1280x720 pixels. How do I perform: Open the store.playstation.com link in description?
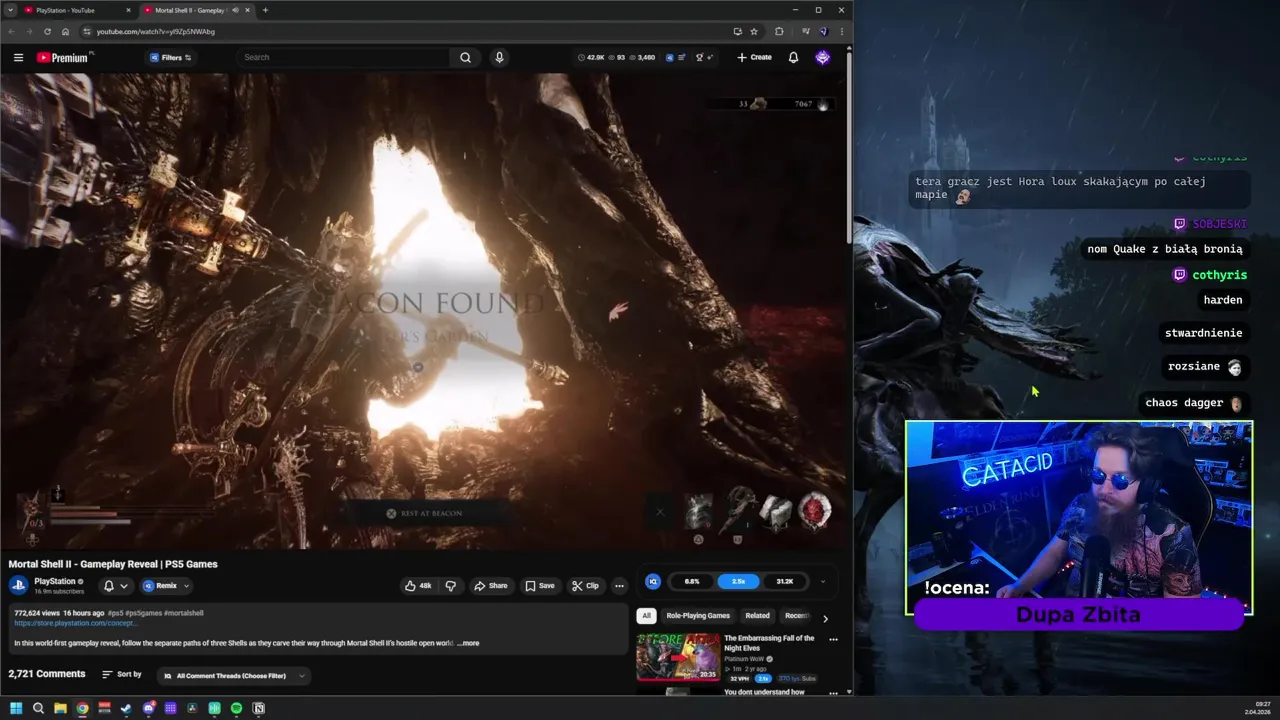pyautogui.click(x=76, y=623)
